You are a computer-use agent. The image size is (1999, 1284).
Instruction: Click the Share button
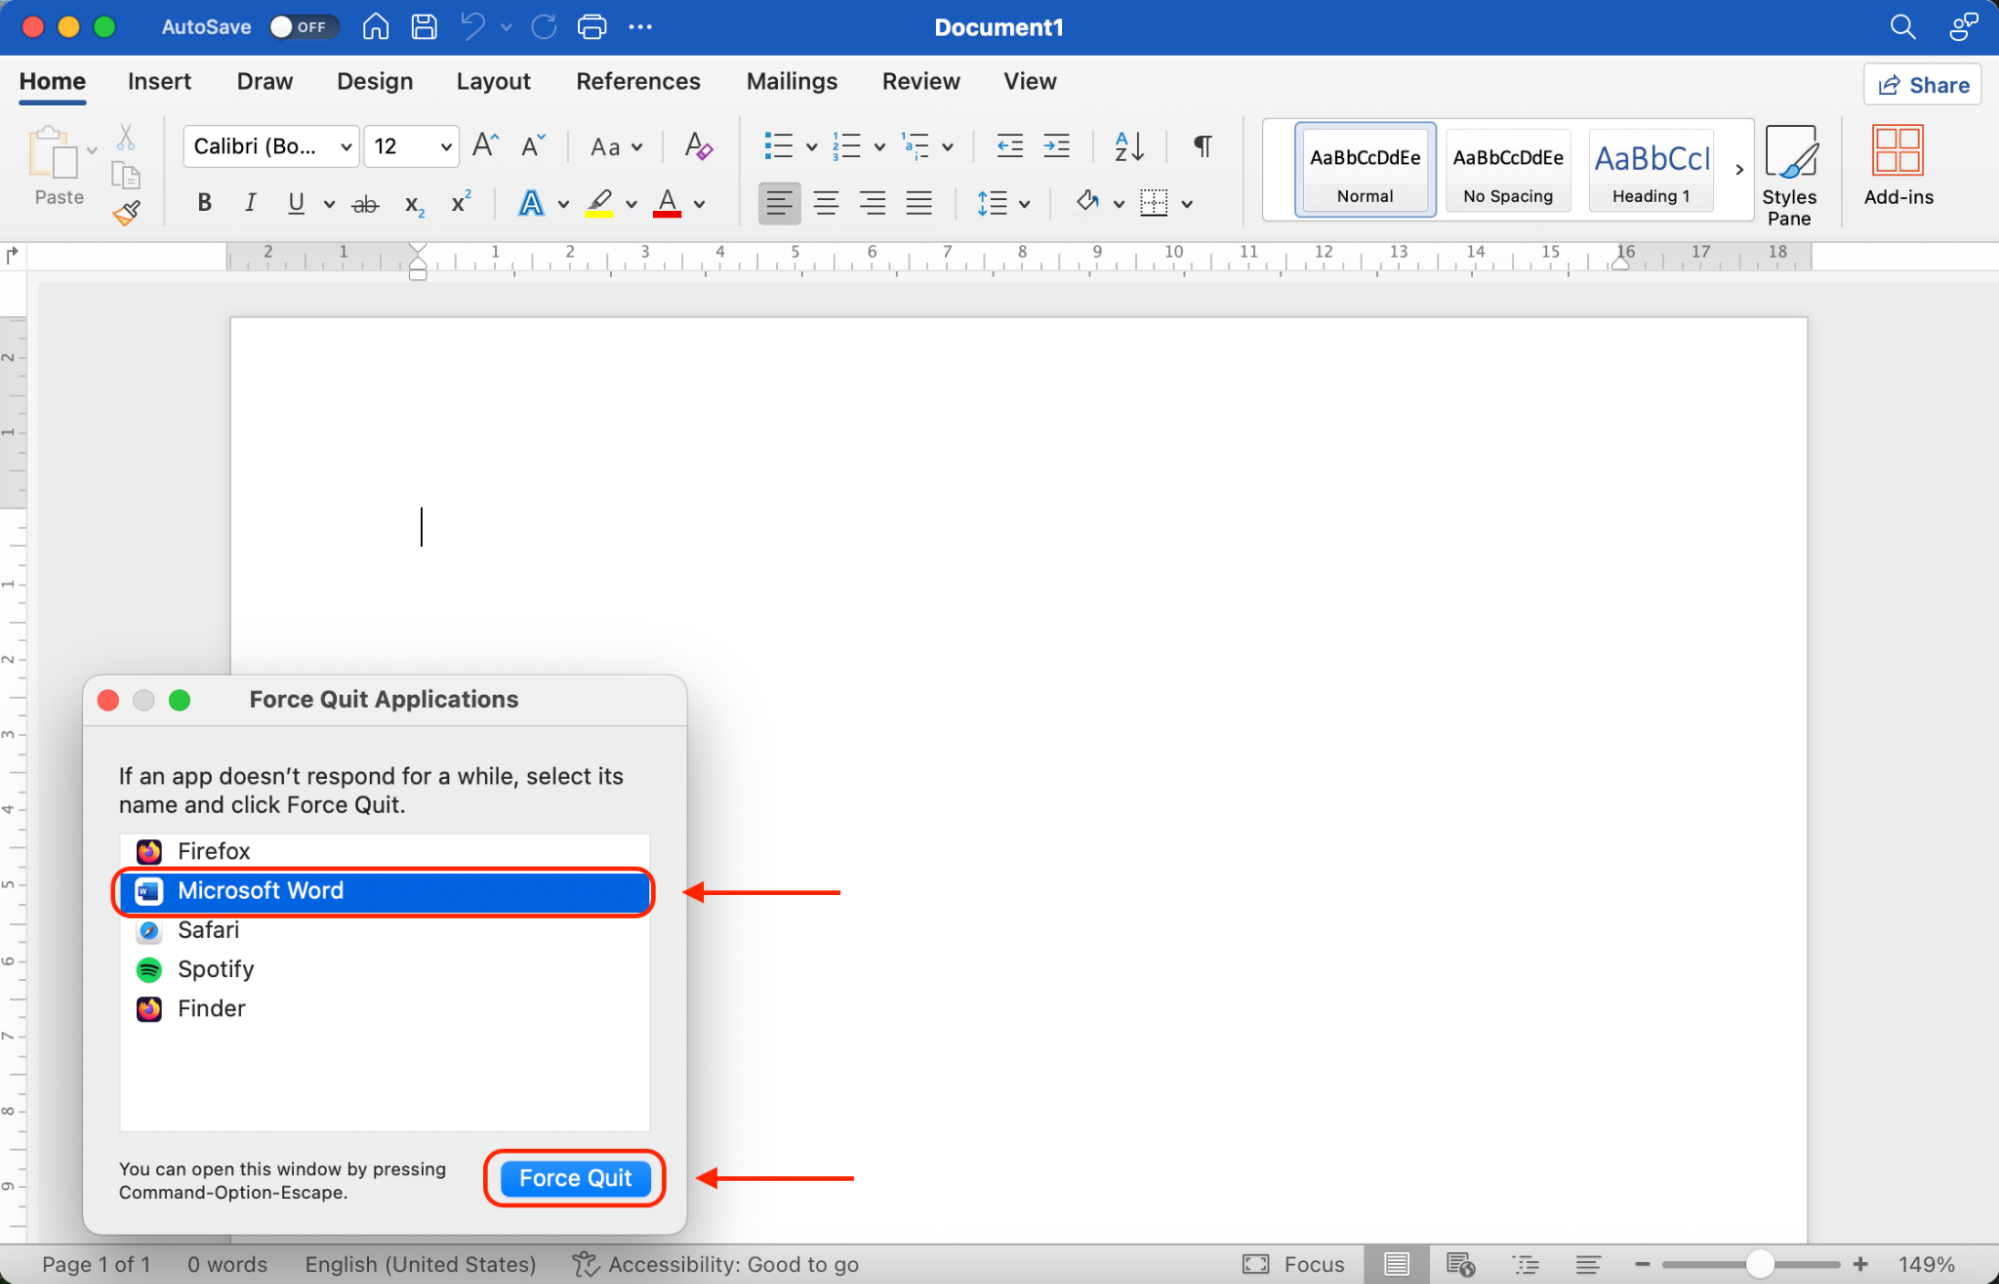pyautogui.click(x=1921, y=84)
